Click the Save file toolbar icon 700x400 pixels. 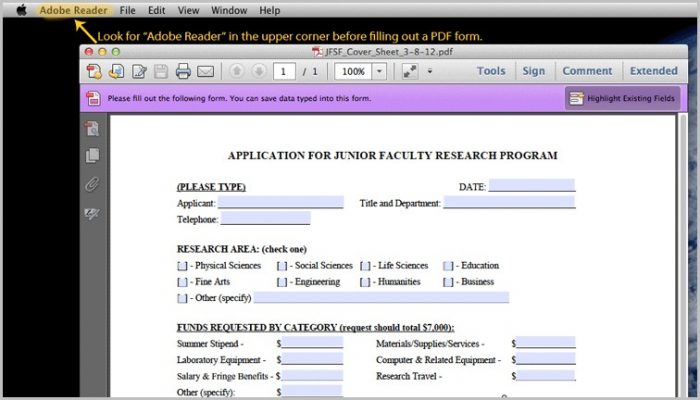click(161, 71)
